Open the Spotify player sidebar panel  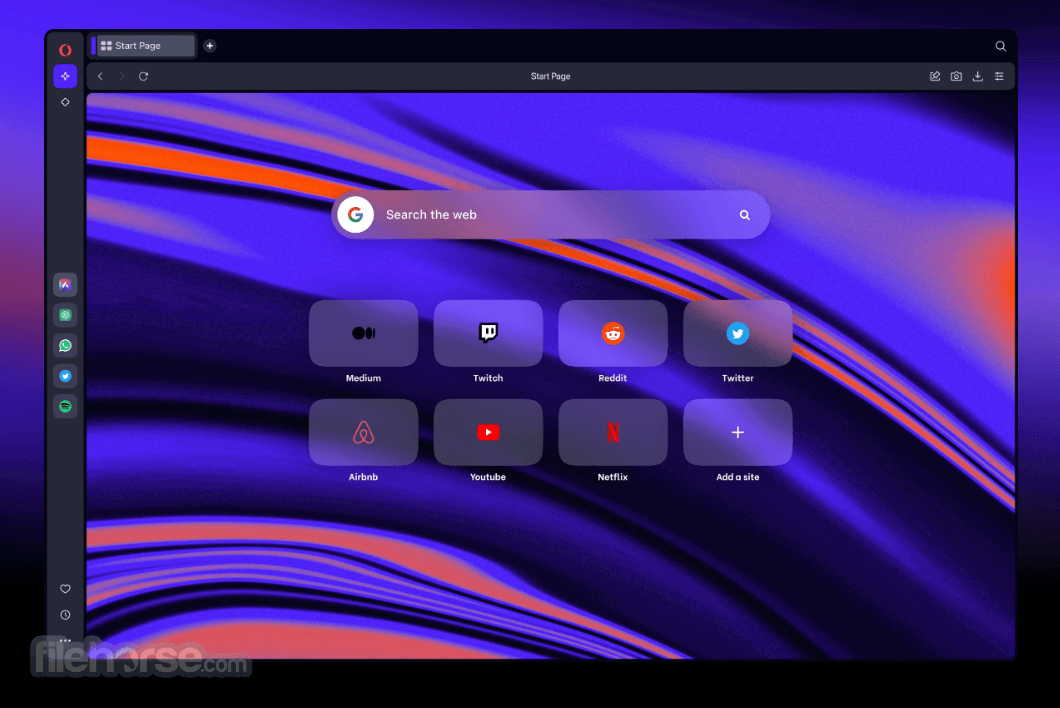click(65, 407)
